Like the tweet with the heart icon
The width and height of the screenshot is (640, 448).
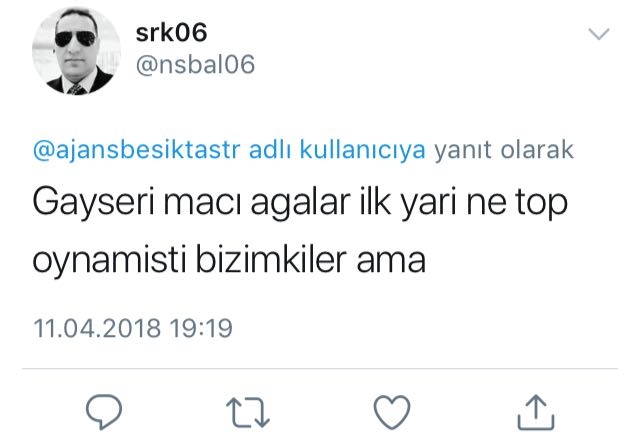pos(392,412)
